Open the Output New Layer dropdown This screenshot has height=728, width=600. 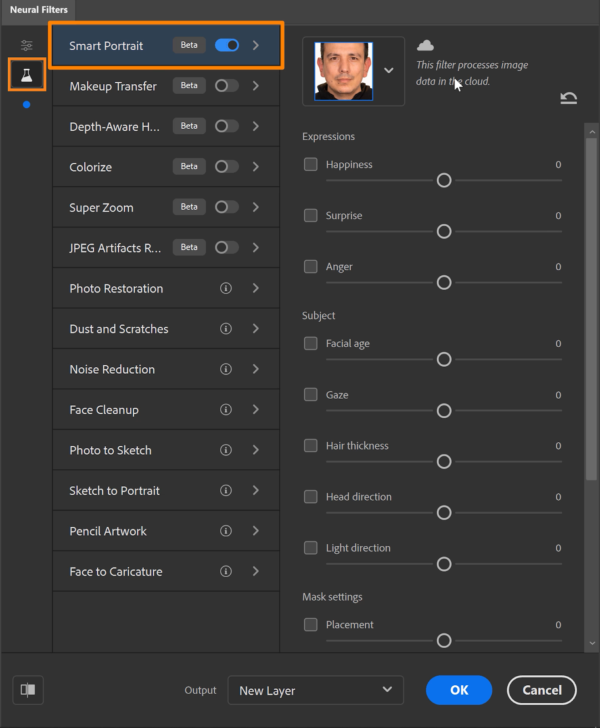(x=315, y=690)
